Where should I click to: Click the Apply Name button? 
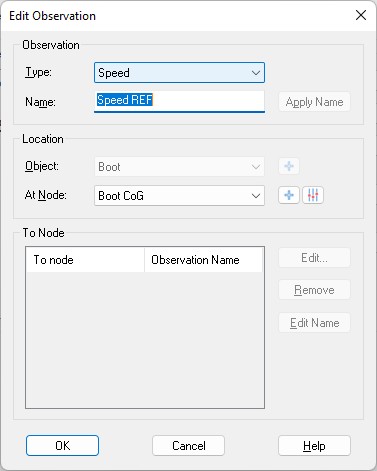[x=314, y=102]
